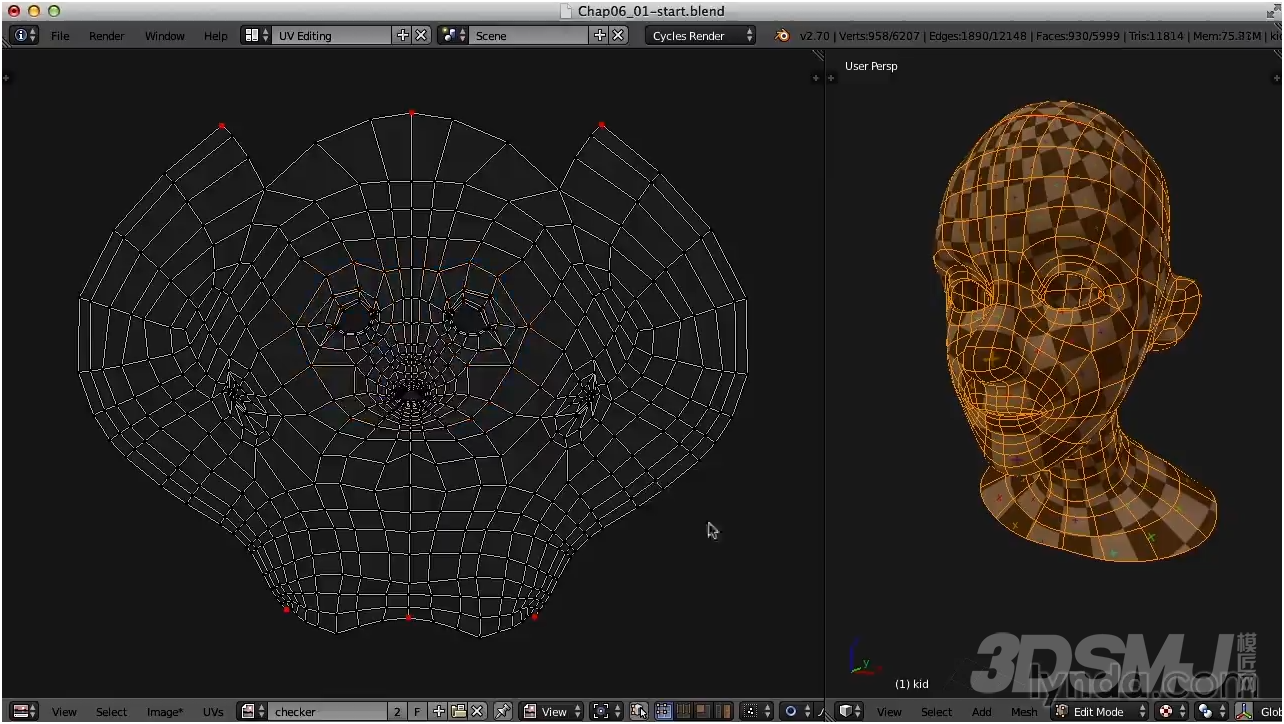The image size is (1284, 724).
Task: Open the UV editor Select menu
Action: 111,712
